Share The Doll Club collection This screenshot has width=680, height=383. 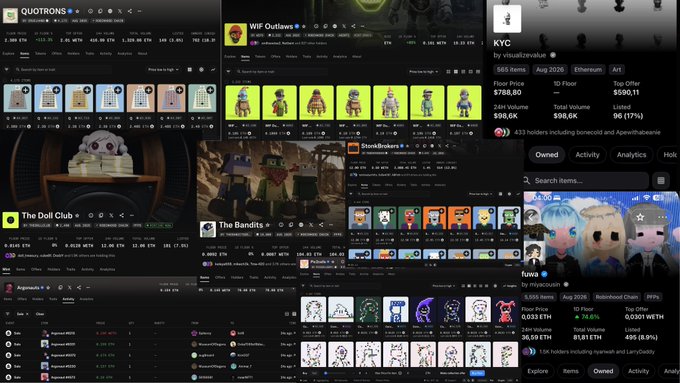pos(121,216)
